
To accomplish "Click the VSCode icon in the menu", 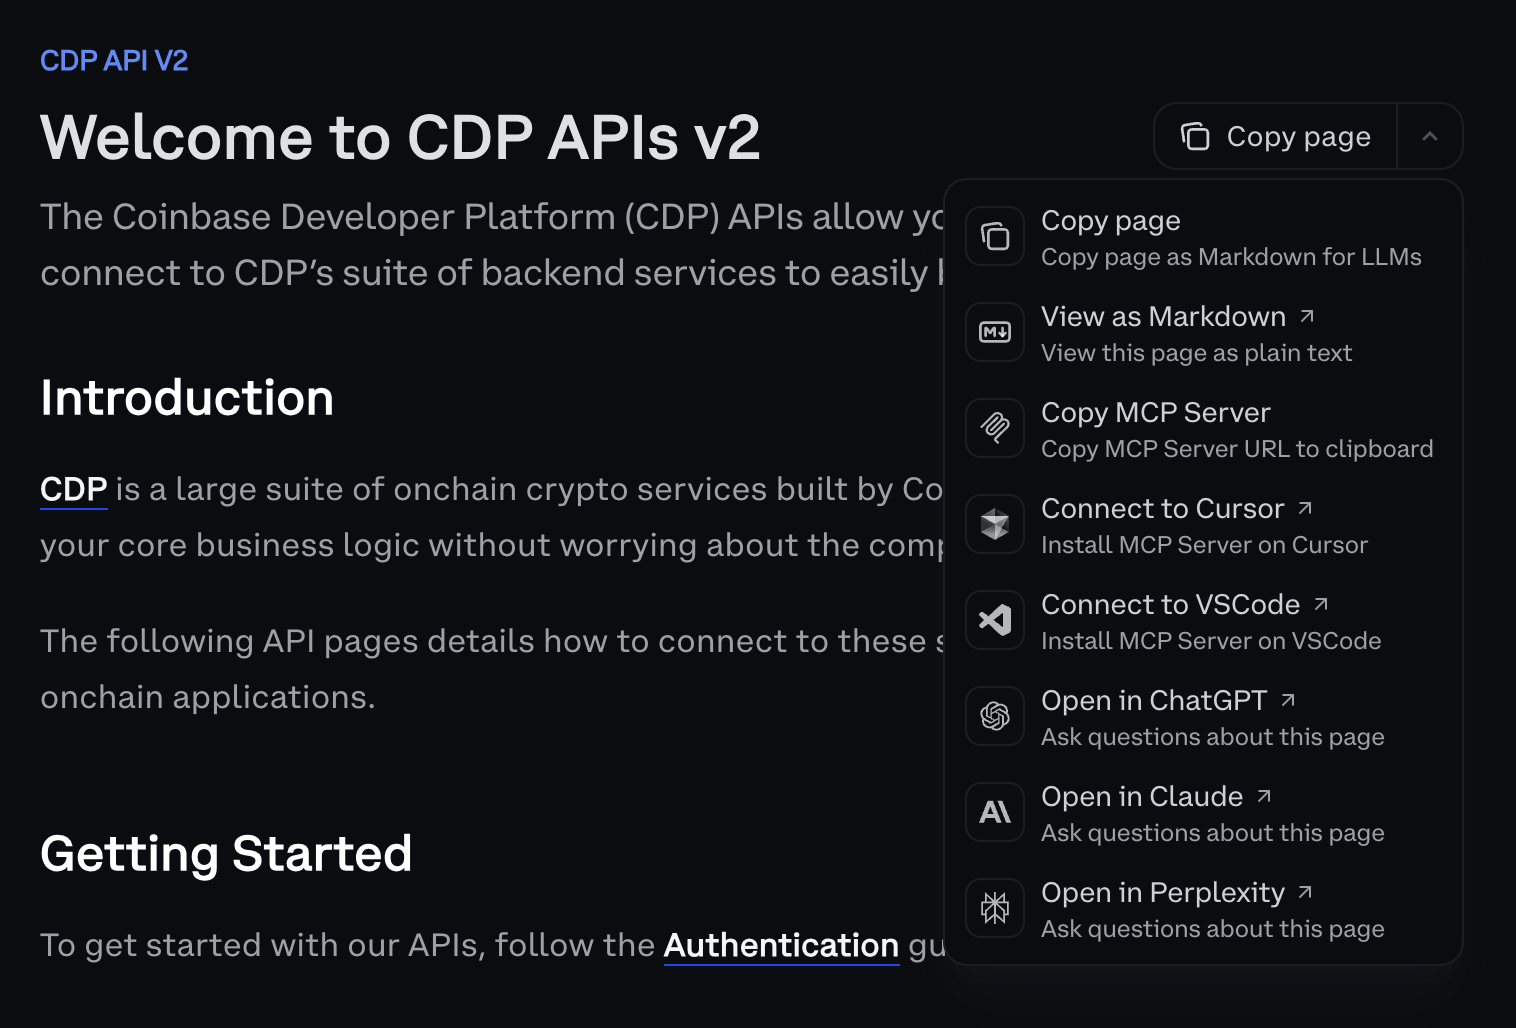I will click(x=994, y=620).
